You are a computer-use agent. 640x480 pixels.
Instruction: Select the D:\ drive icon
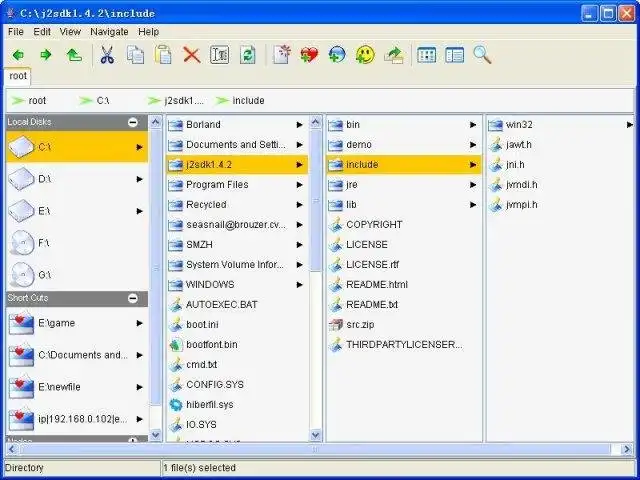(x=21, y=179)
